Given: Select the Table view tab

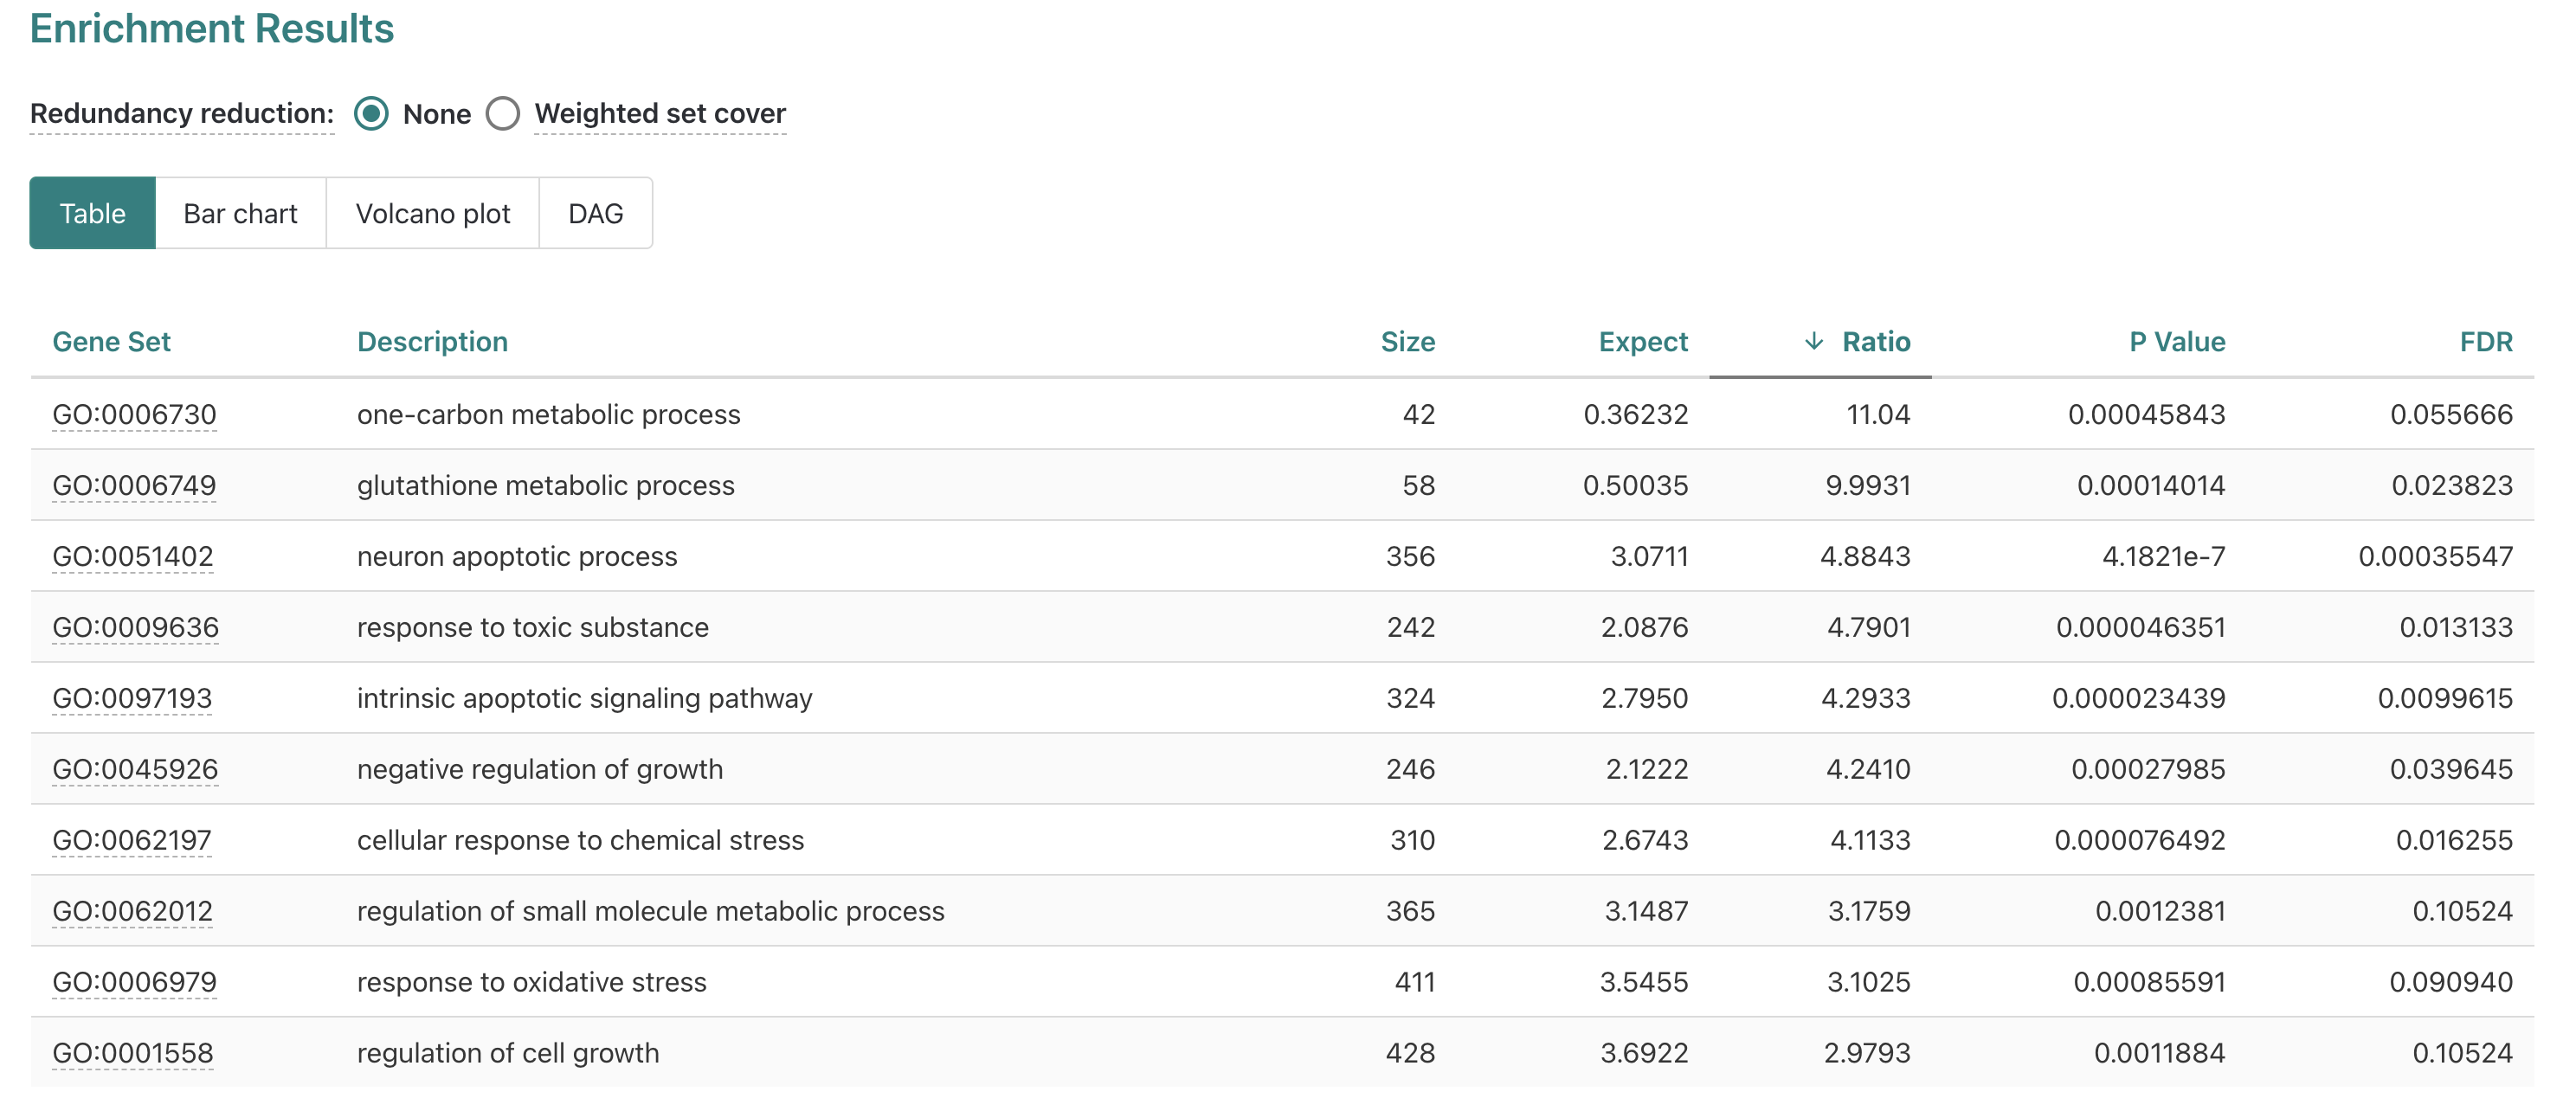Looking at the screenshot, I should [x=92, y=213].
